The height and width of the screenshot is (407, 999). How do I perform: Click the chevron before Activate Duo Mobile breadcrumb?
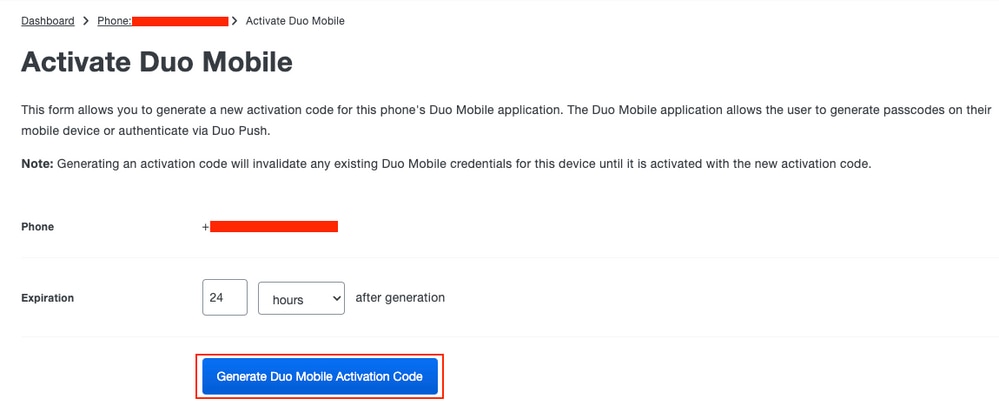pyautogui.click(x=235, y=20)
